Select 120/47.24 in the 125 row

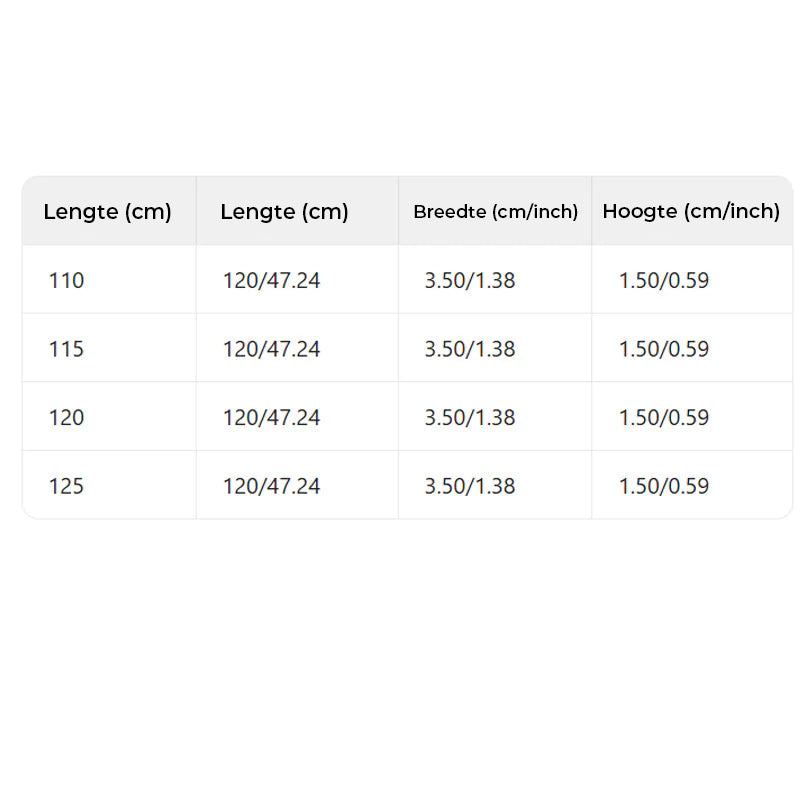[271, 486]
